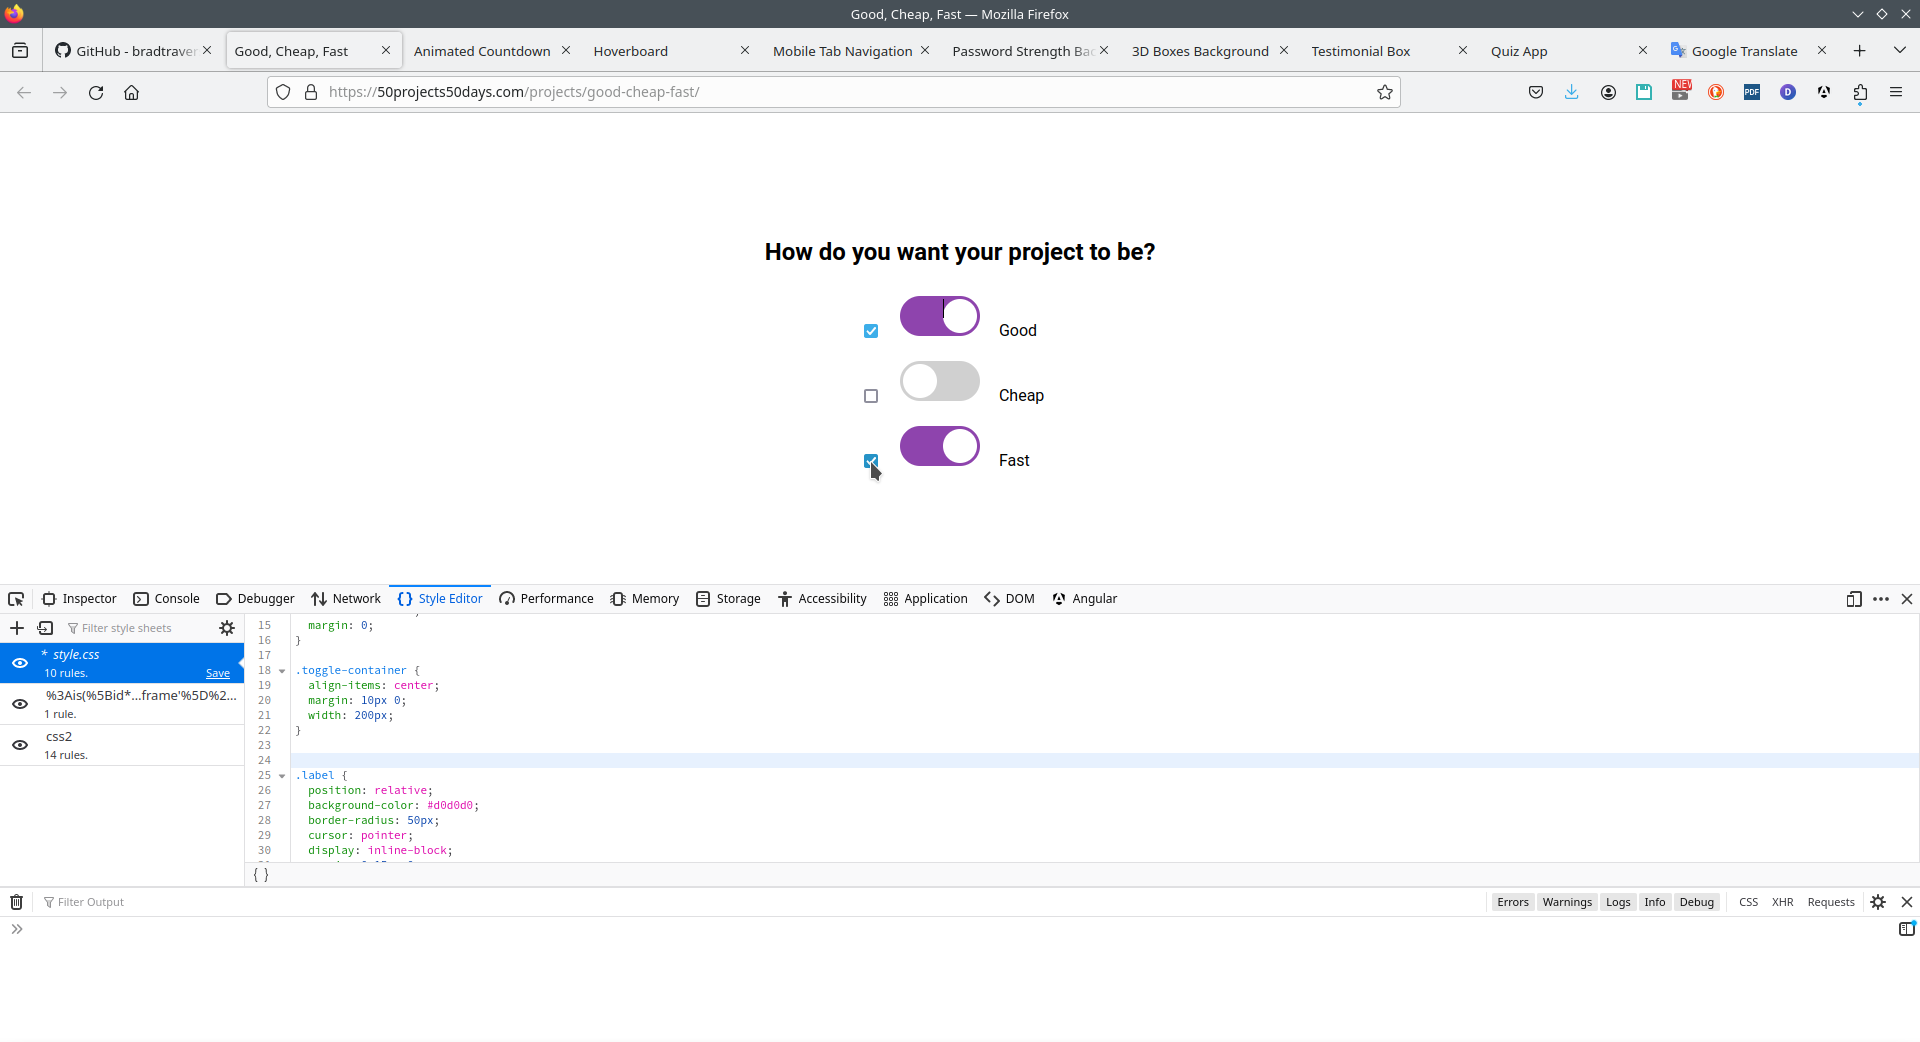Open the Debugger panel
Image resolution: width=1920 pixels, height=1042 pixels.
coord(255,599)
